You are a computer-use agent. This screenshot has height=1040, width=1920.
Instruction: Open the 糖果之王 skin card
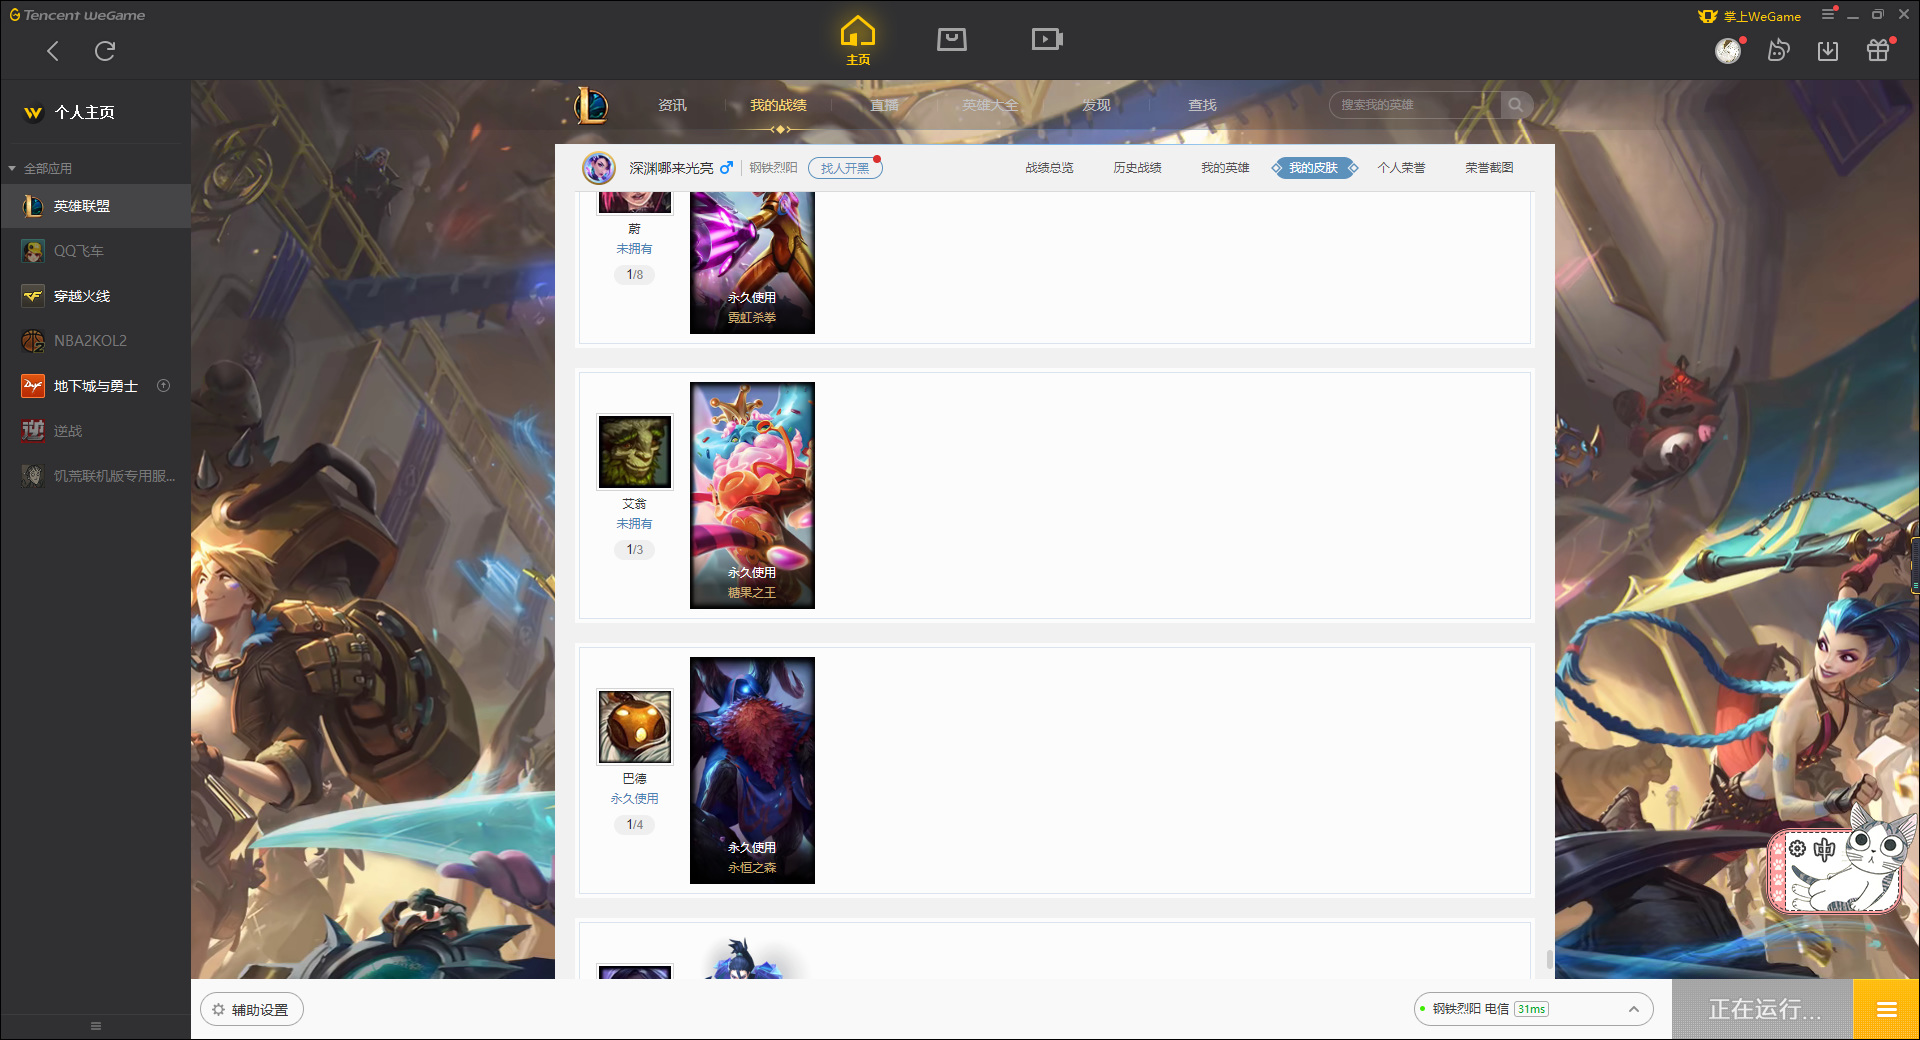[752, 495]
